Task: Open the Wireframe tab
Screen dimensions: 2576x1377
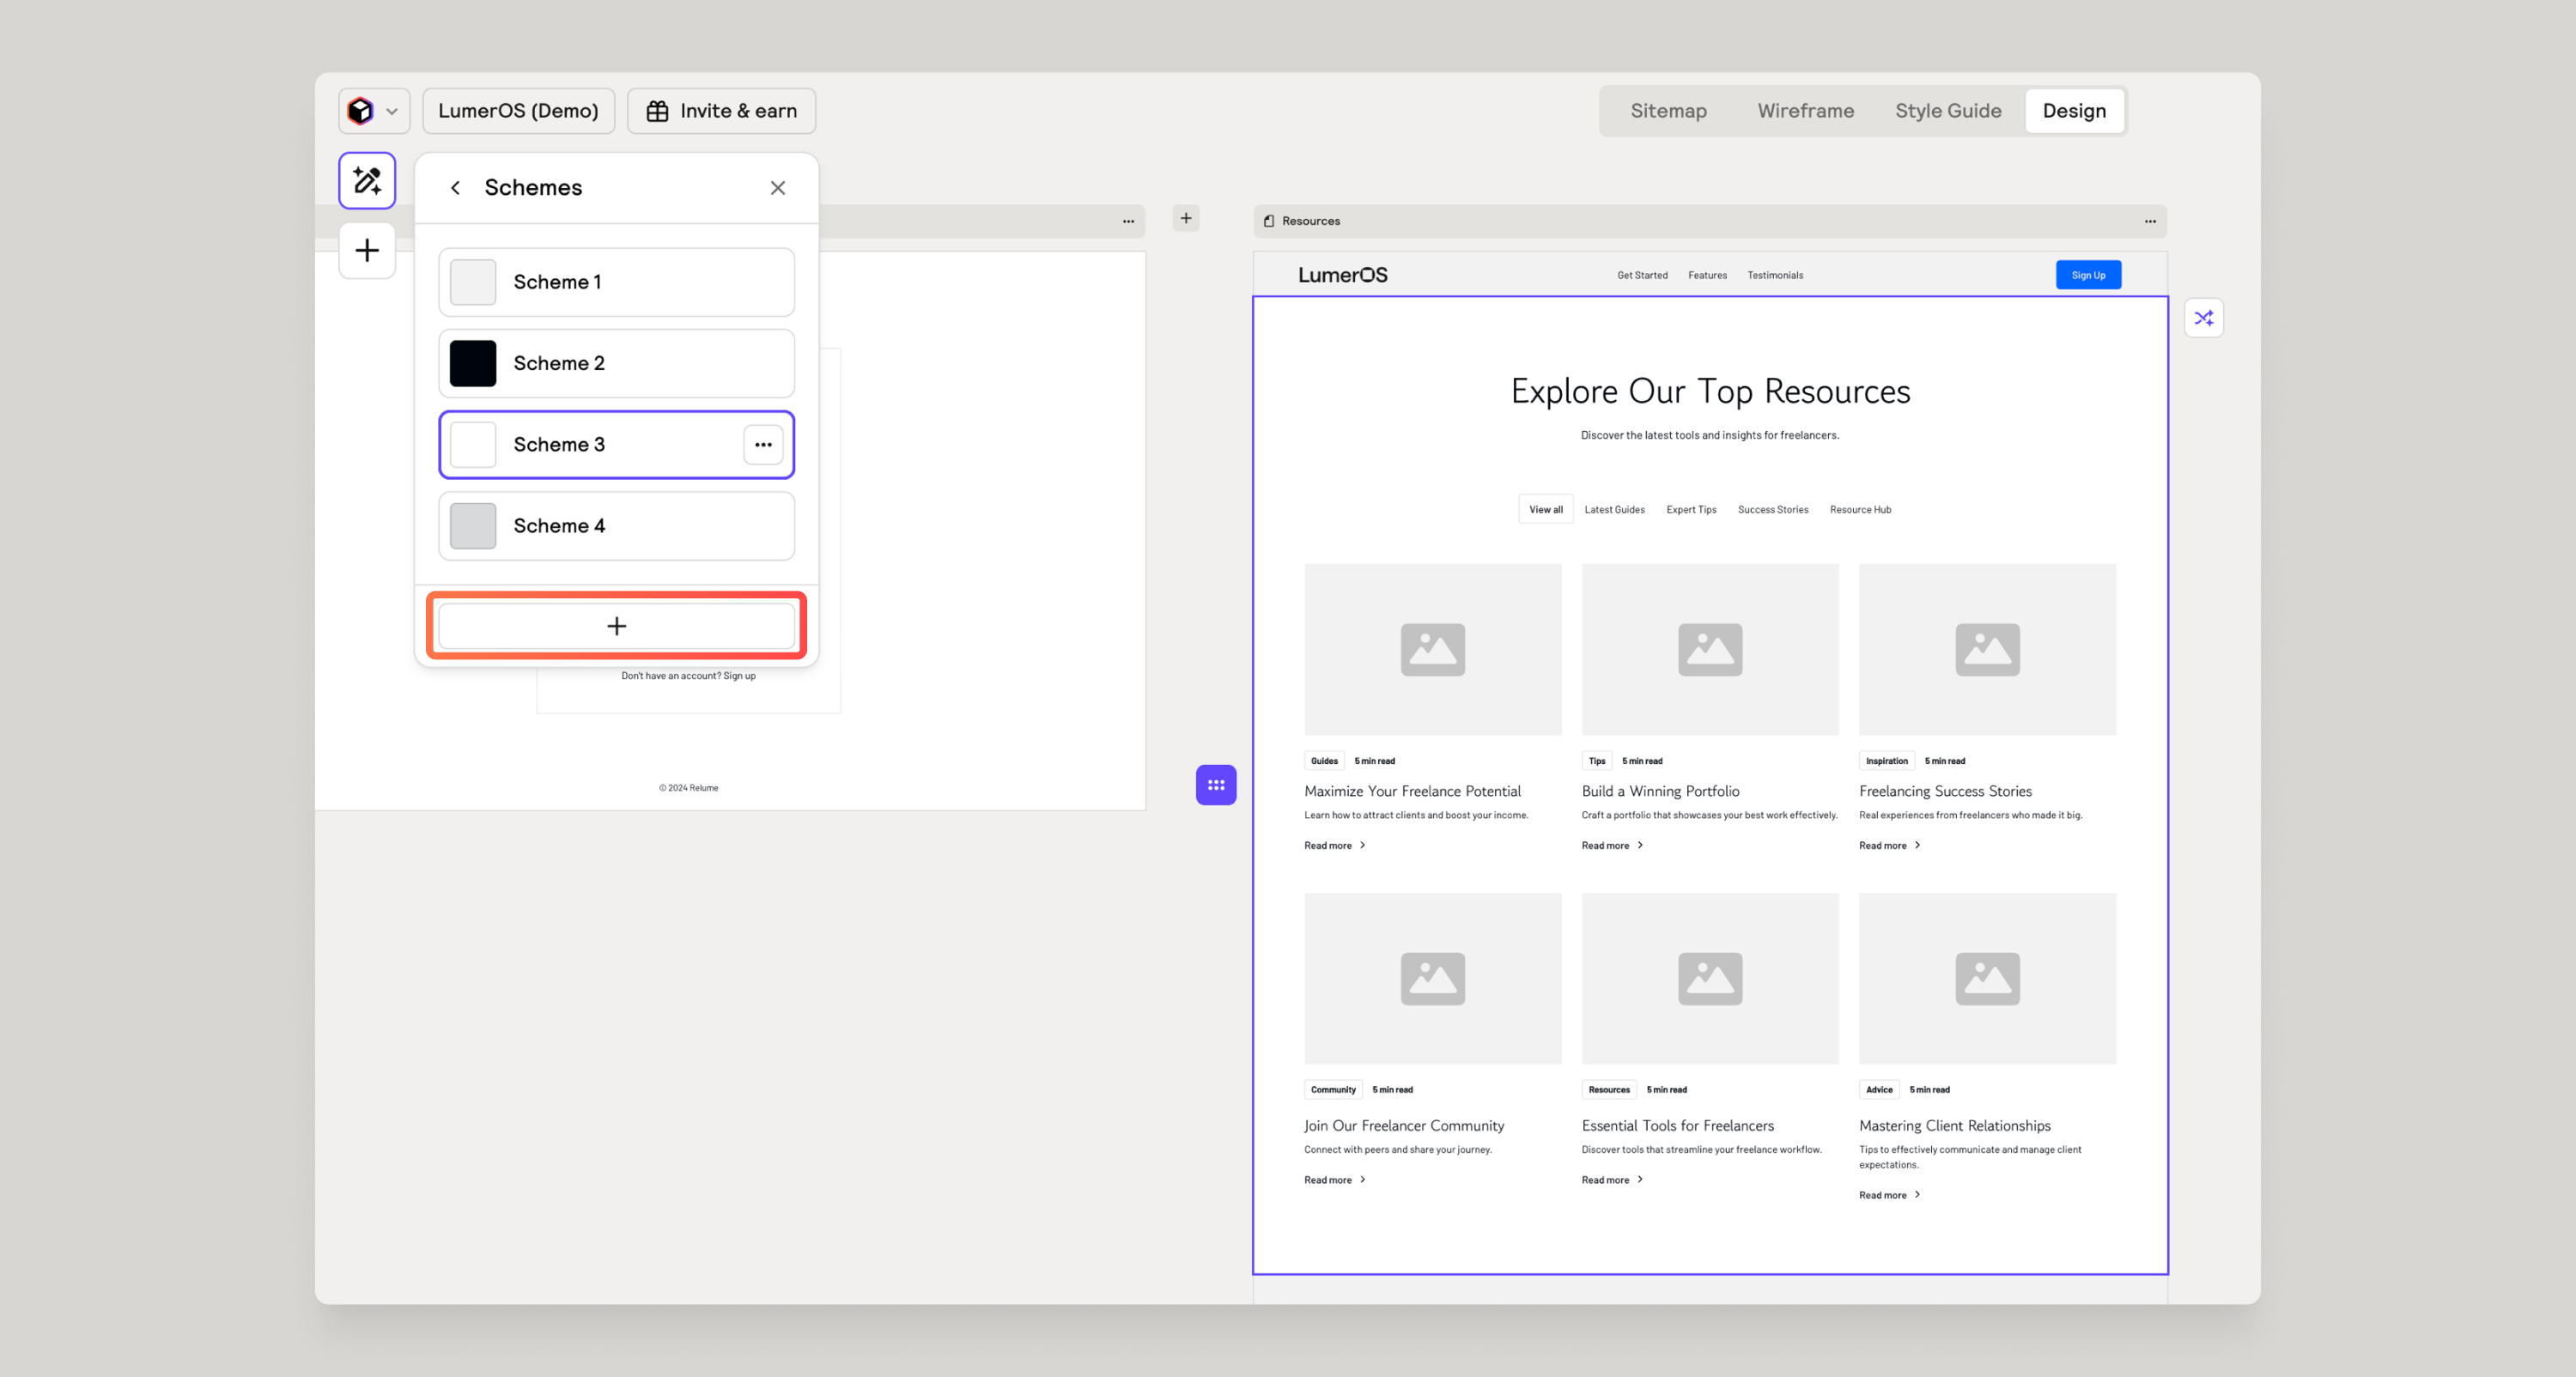Action: pyautogui.click(x=1805, y=111)
